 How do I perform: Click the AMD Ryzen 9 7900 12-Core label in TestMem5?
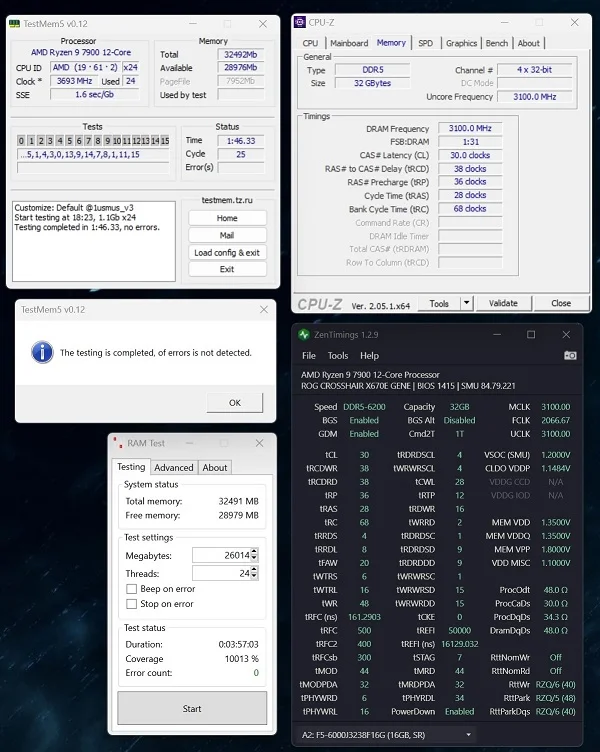coord(81,52)
